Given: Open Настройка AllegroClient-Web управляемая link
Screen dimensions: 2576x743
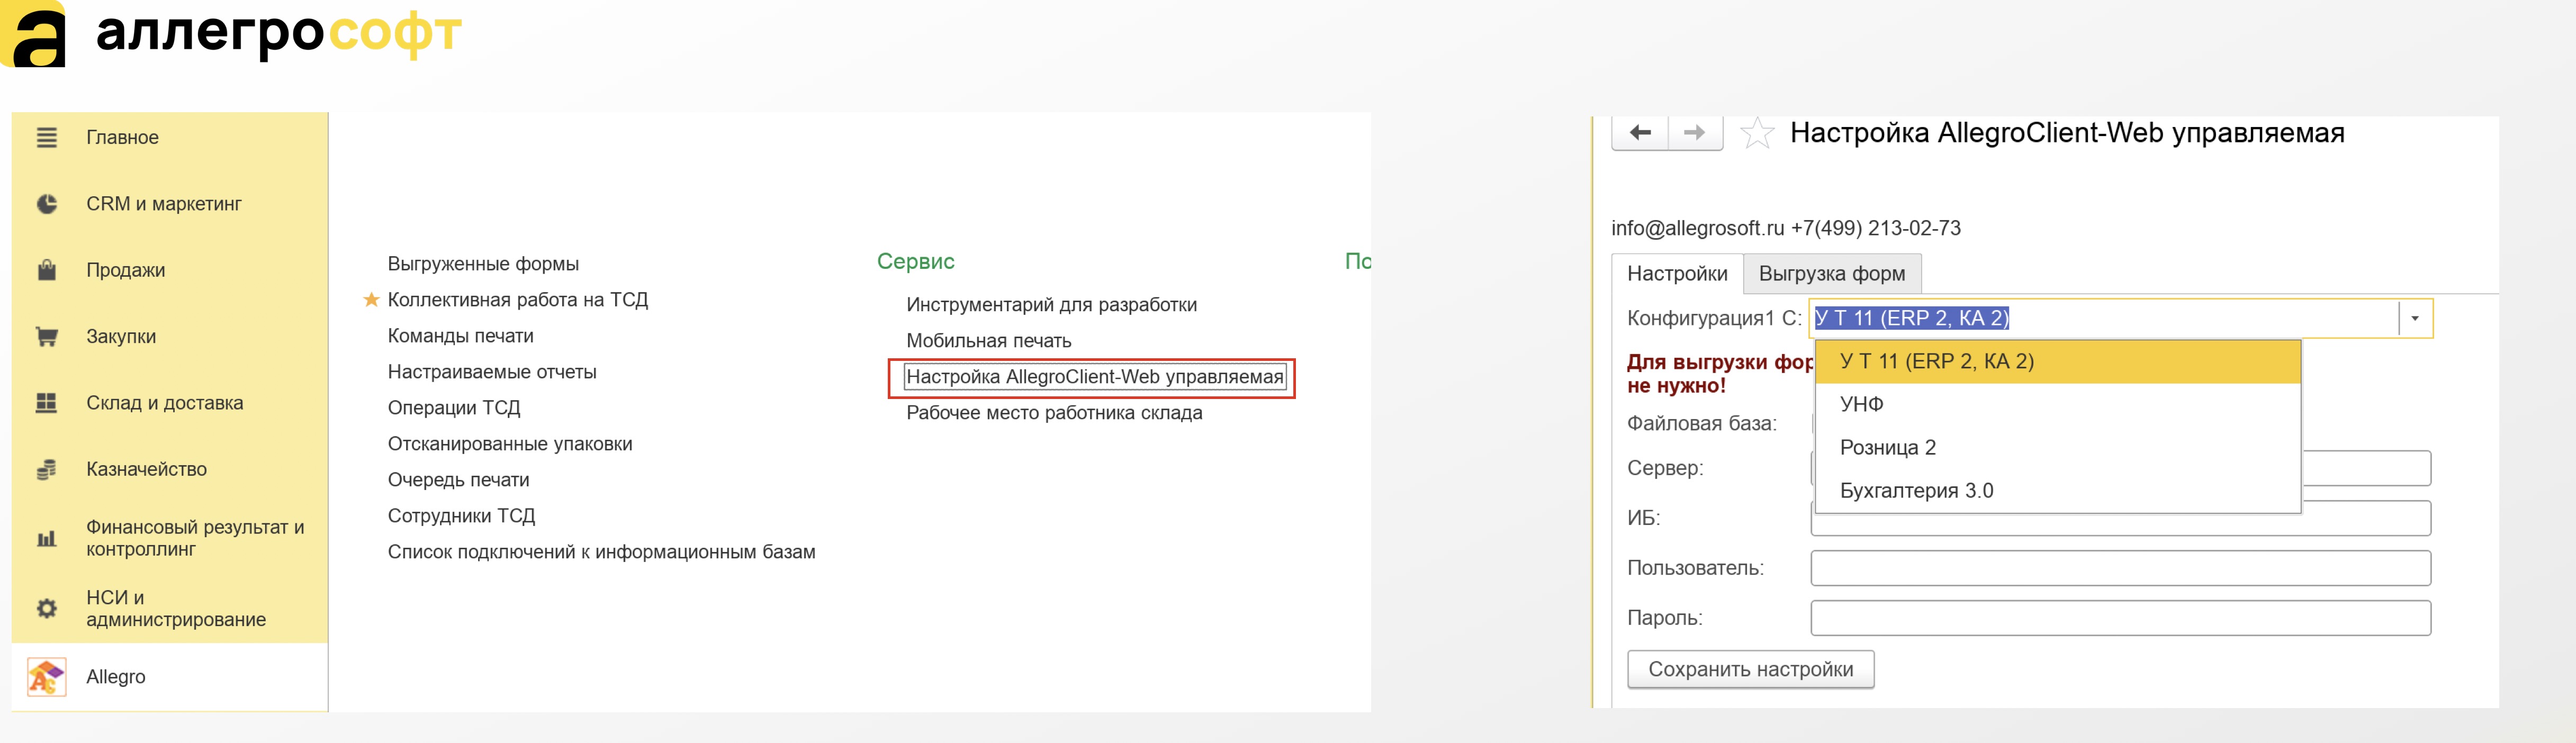Looking at the screenshot, I should click(1094, 377).
